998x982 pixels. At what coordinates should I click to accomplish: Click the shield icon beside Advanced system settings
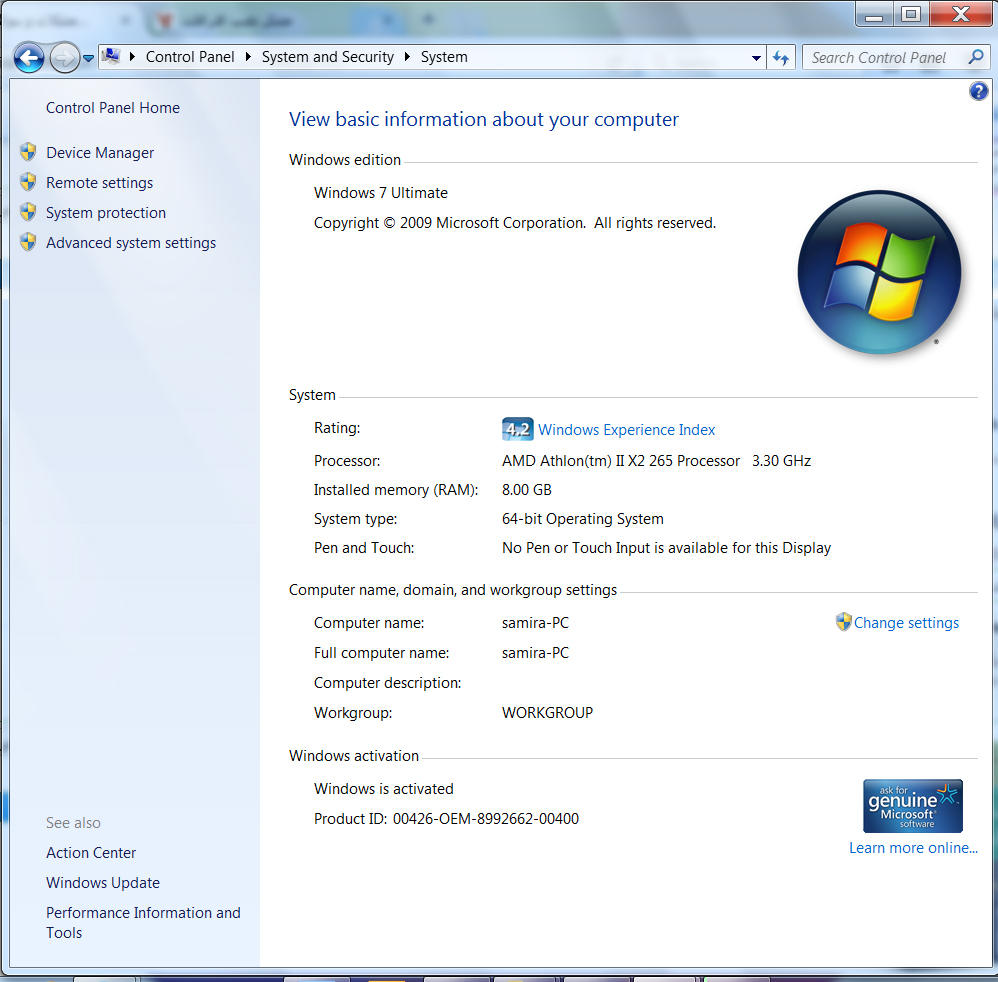[x=28, y=241]
